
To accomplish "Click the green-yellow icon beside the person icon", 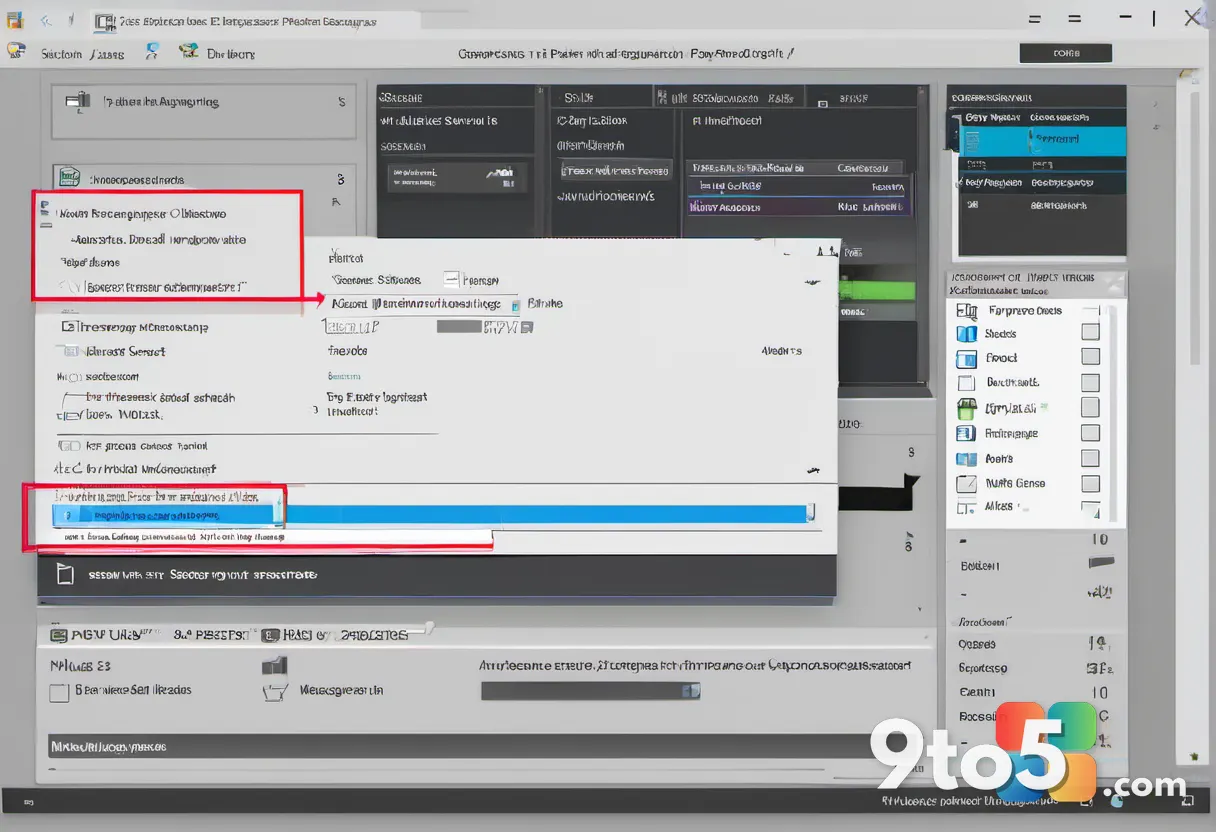I will click(x=188, y=52).
